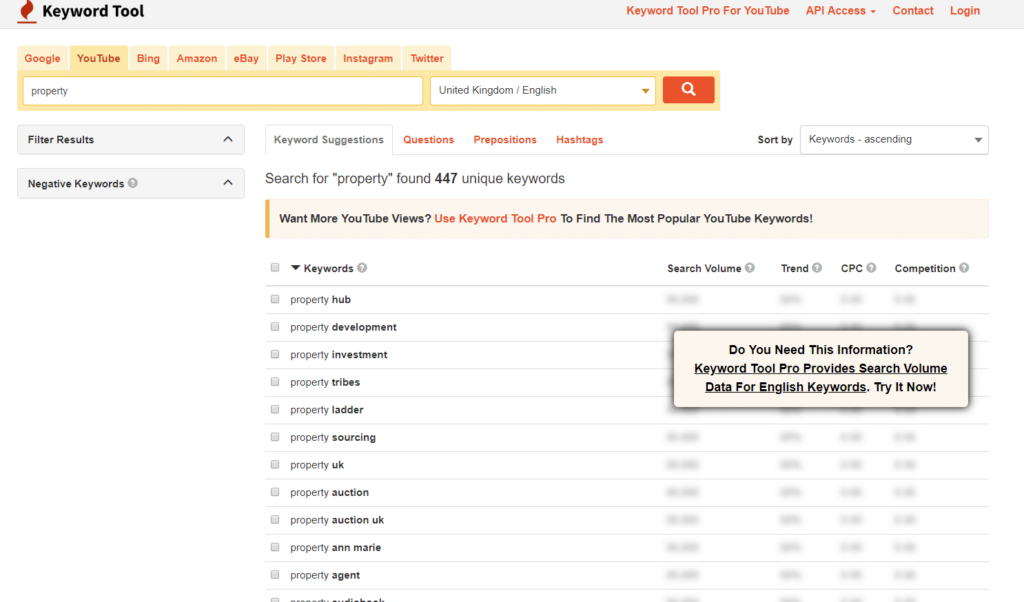1024x602 pixels.
Task: Check the 'property ladder' checkbox
Action: [x=275, y=409]
